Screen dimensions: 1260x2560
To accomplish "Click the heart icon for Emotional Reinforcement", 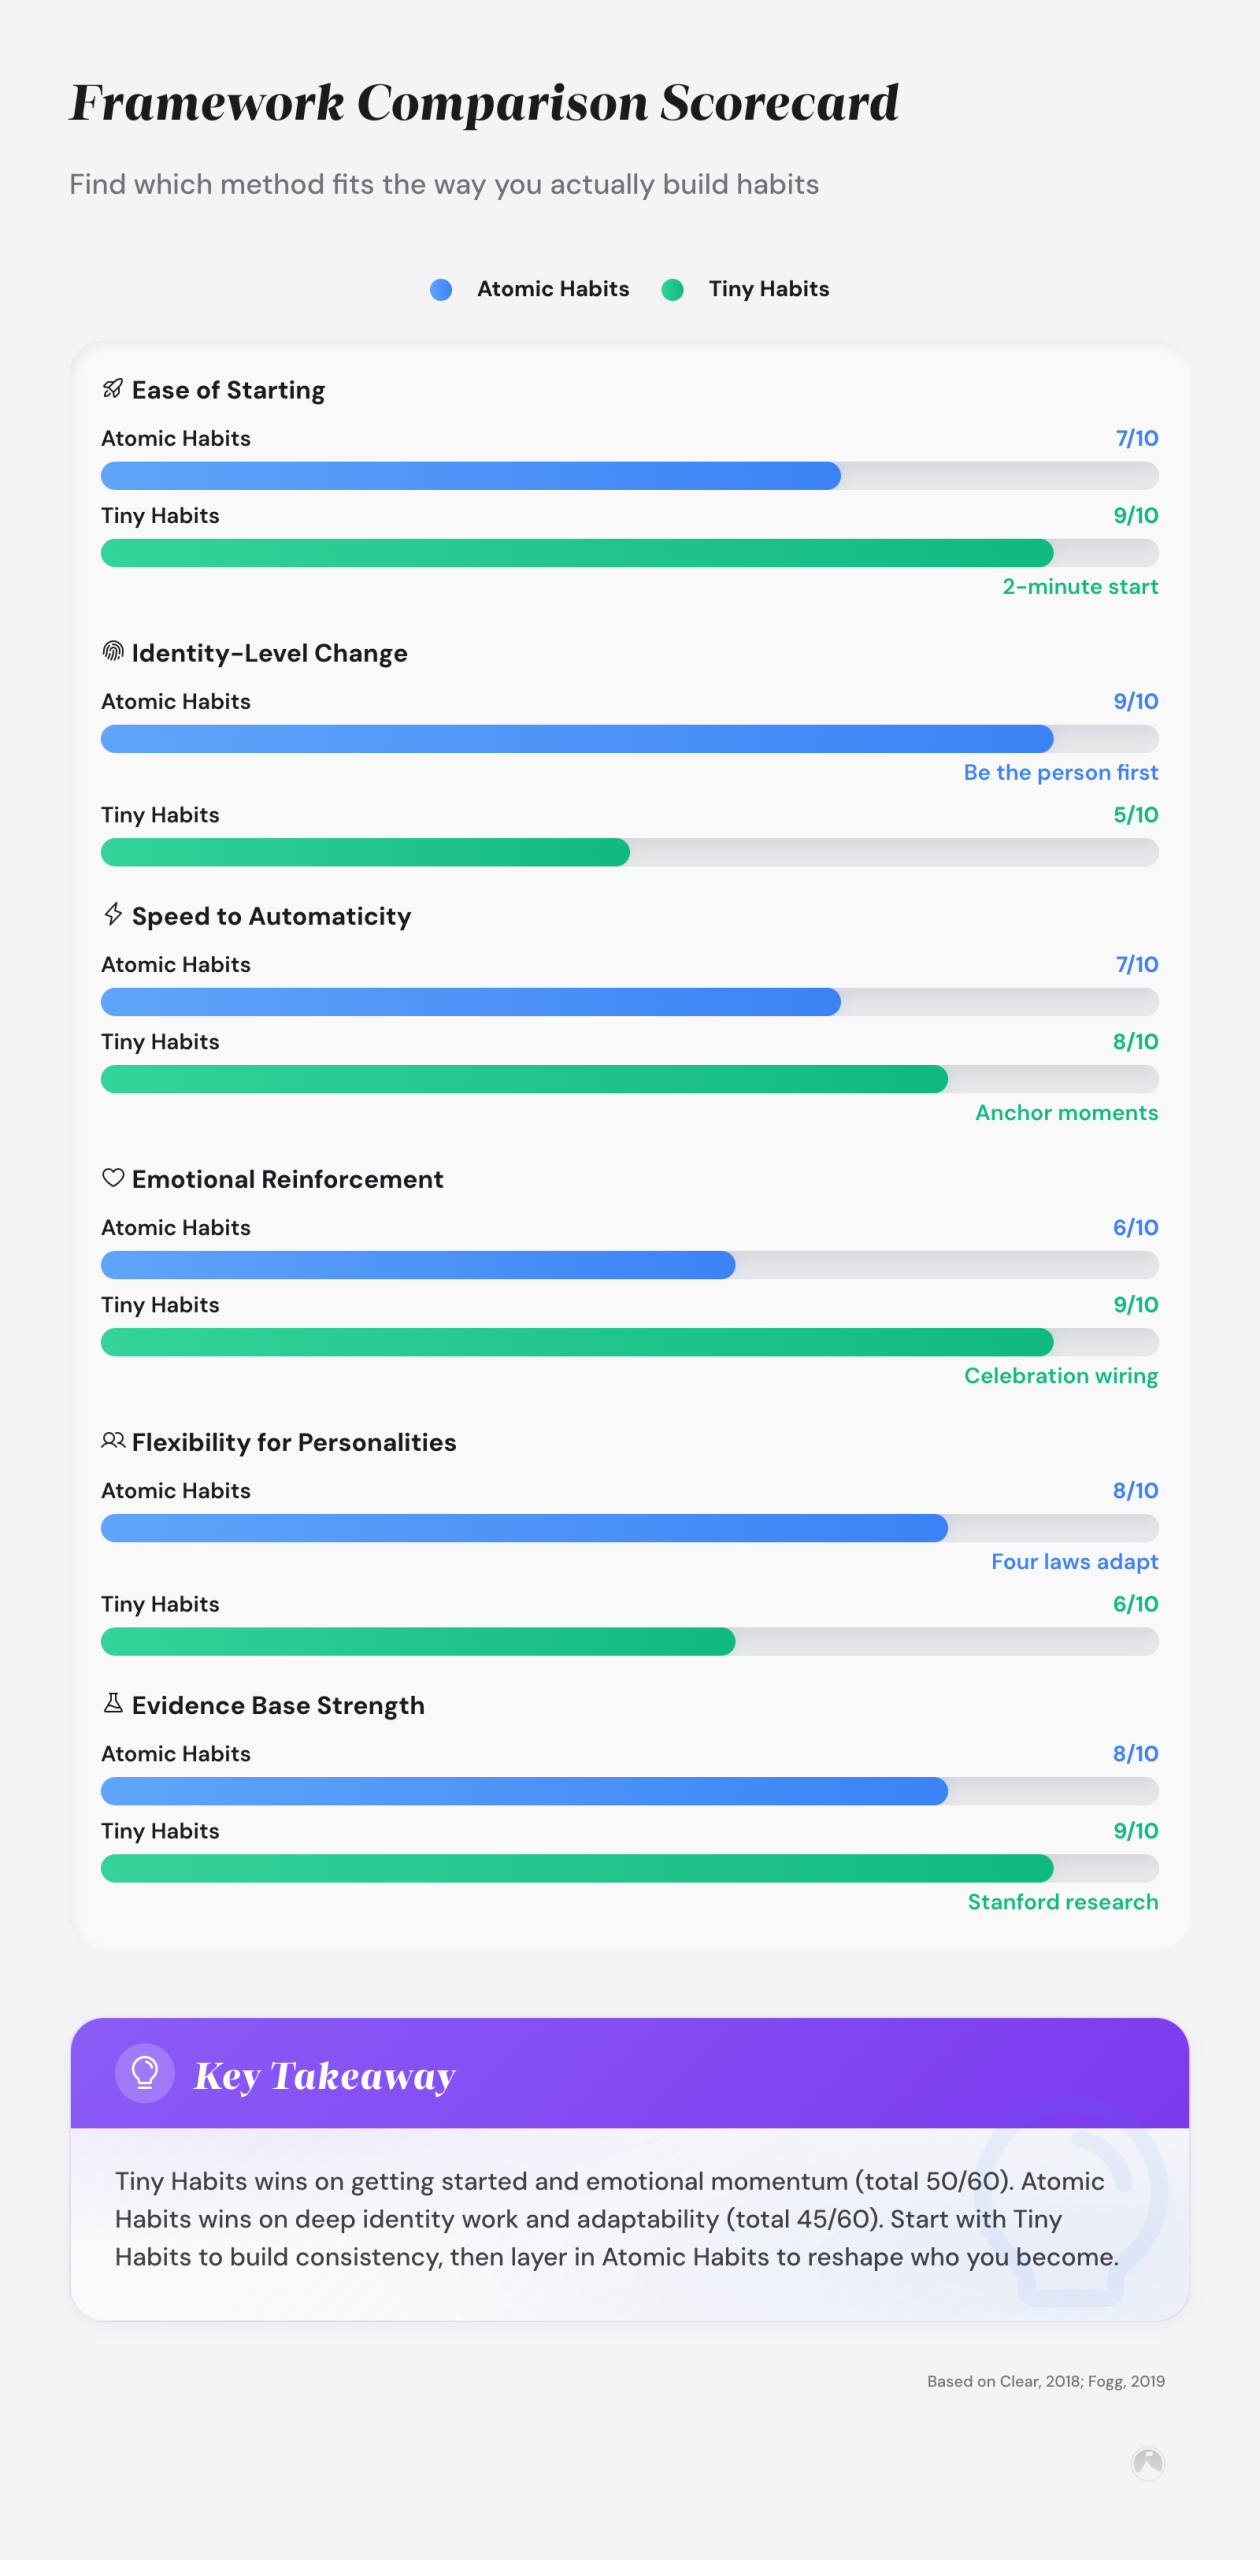I will 113,1178.
